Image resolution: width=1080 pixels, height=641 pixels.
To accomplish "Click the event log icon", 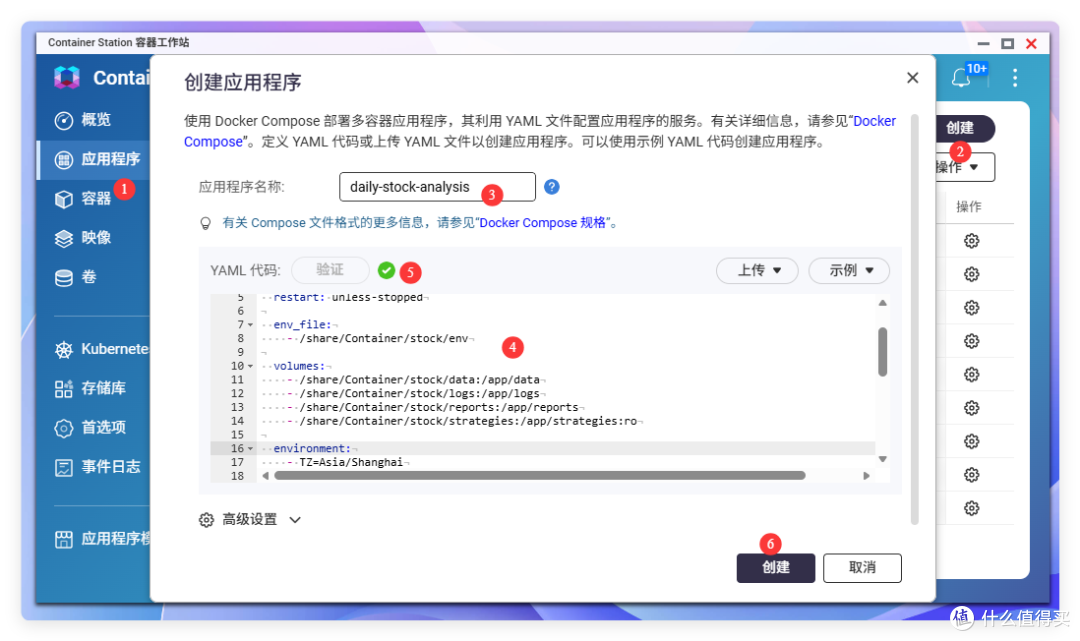I will click(x=63, y=468).
